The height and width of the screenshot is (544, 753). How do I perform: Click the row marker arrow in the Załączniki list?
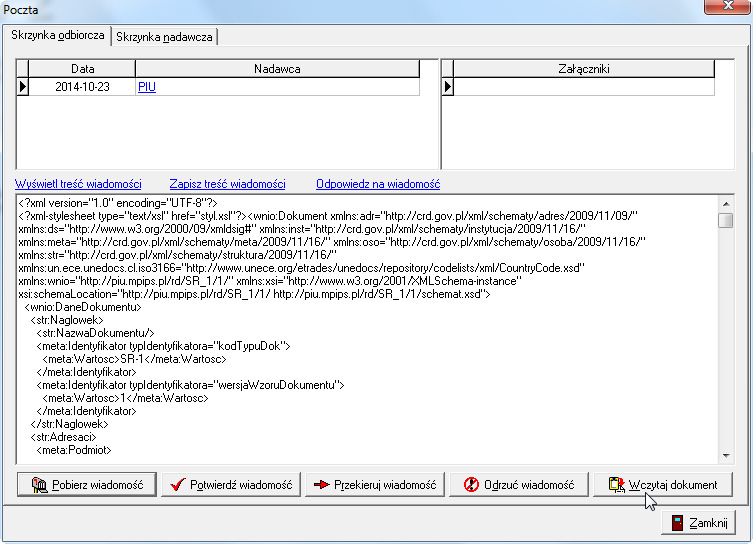click(x=448, y=87)
